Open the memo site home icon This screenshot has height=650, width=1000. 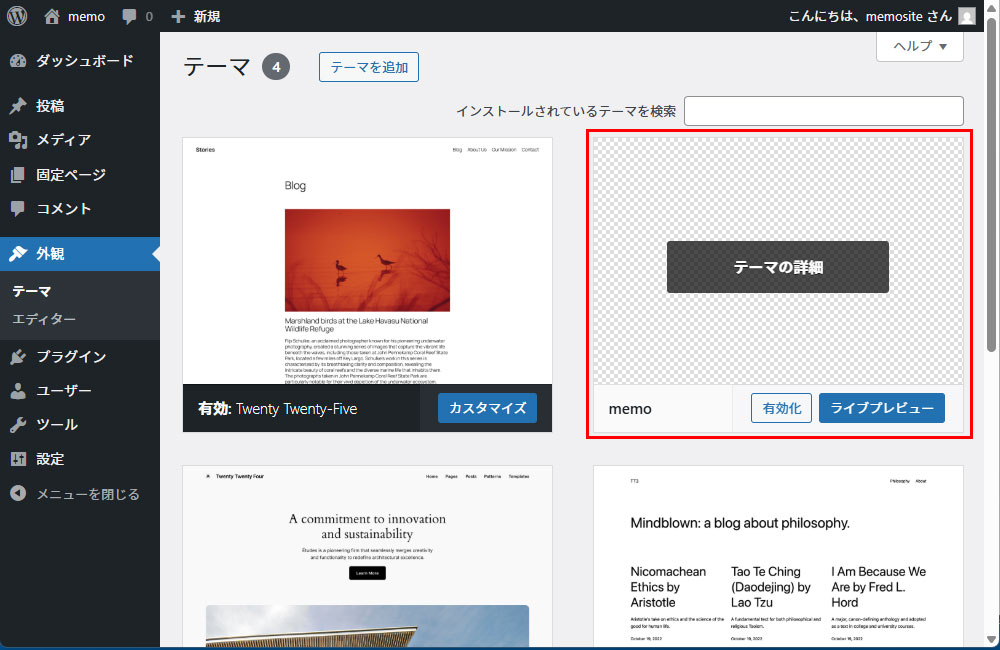53,16
